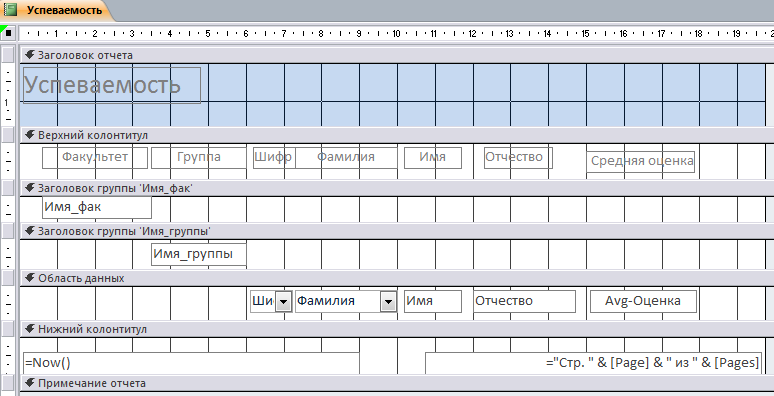
Task: Click the report selector square at ruler corner
Action: (8, 34)
